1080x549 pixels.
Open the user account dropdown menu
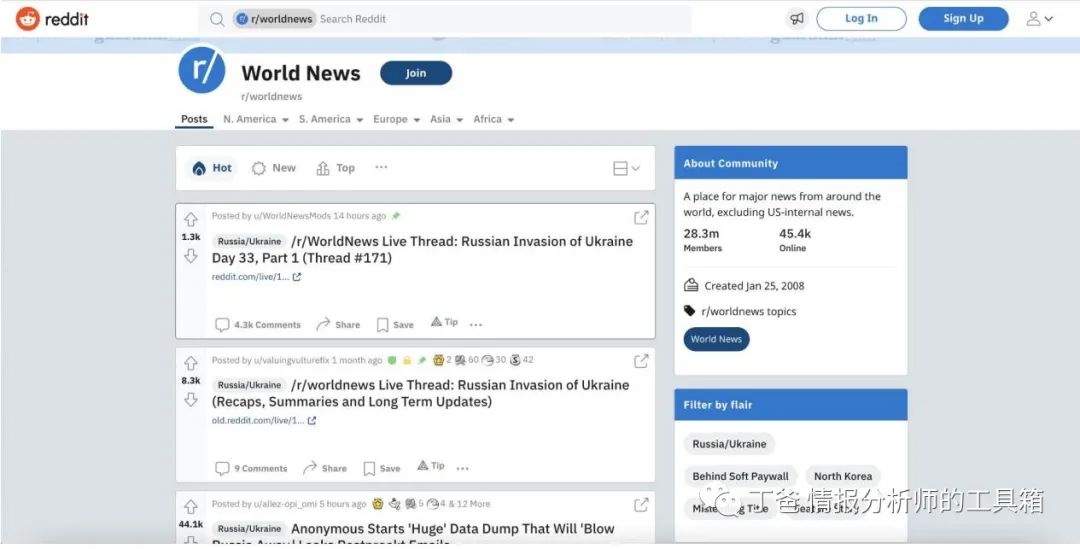1039,19
